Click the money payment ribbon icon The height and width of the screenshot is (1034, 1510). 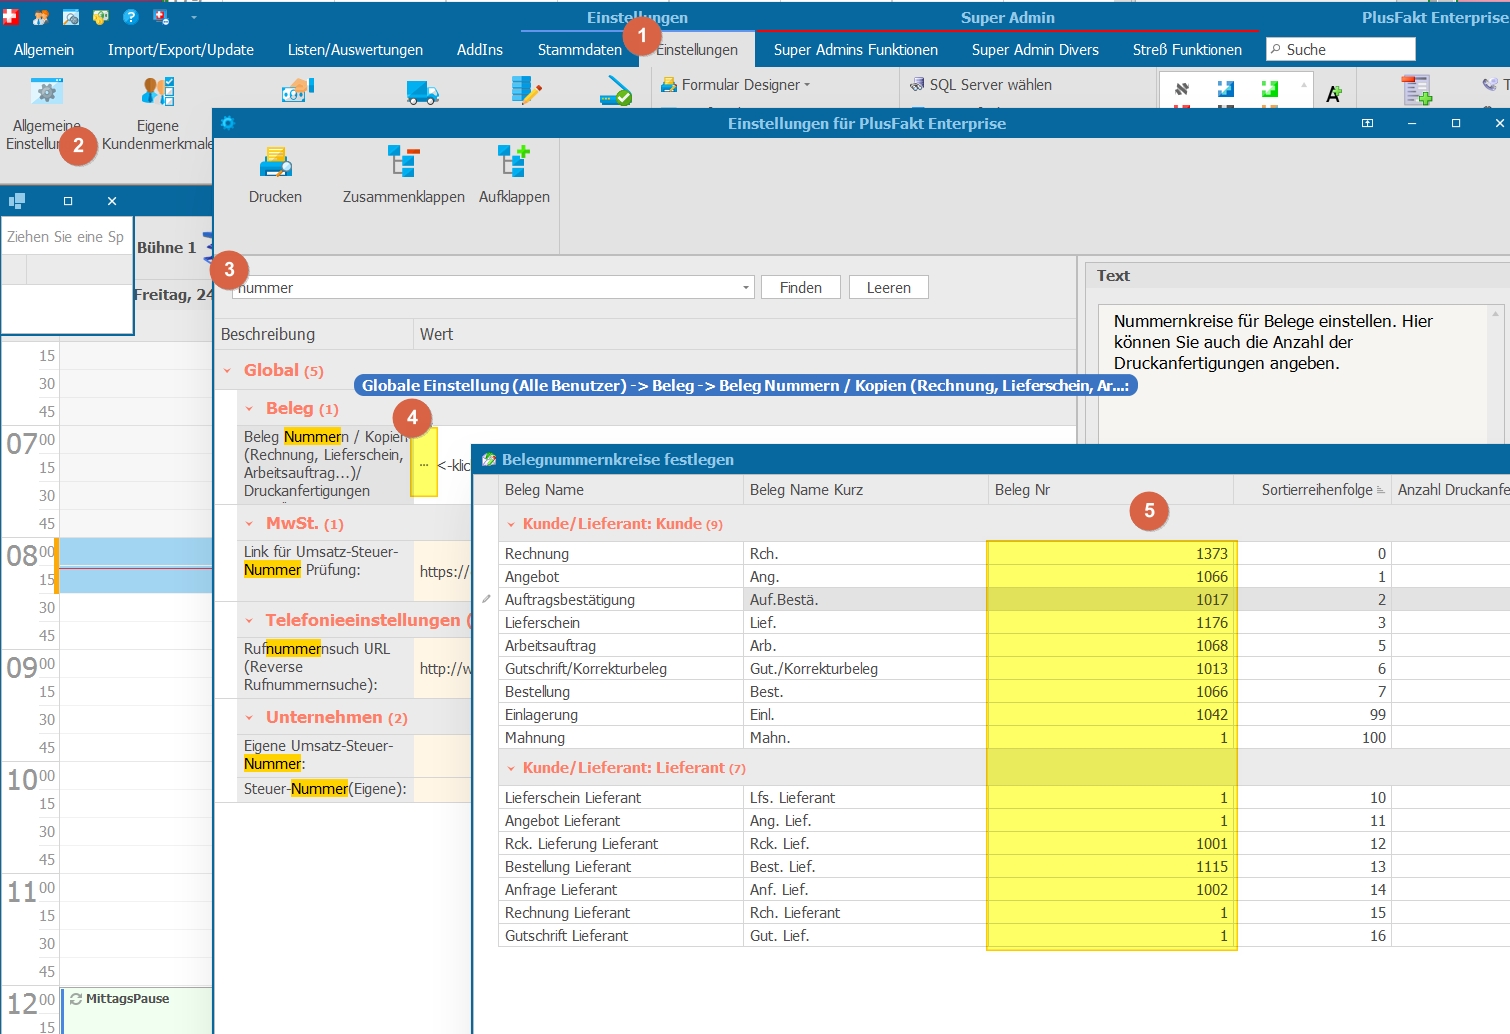(298, 91)
